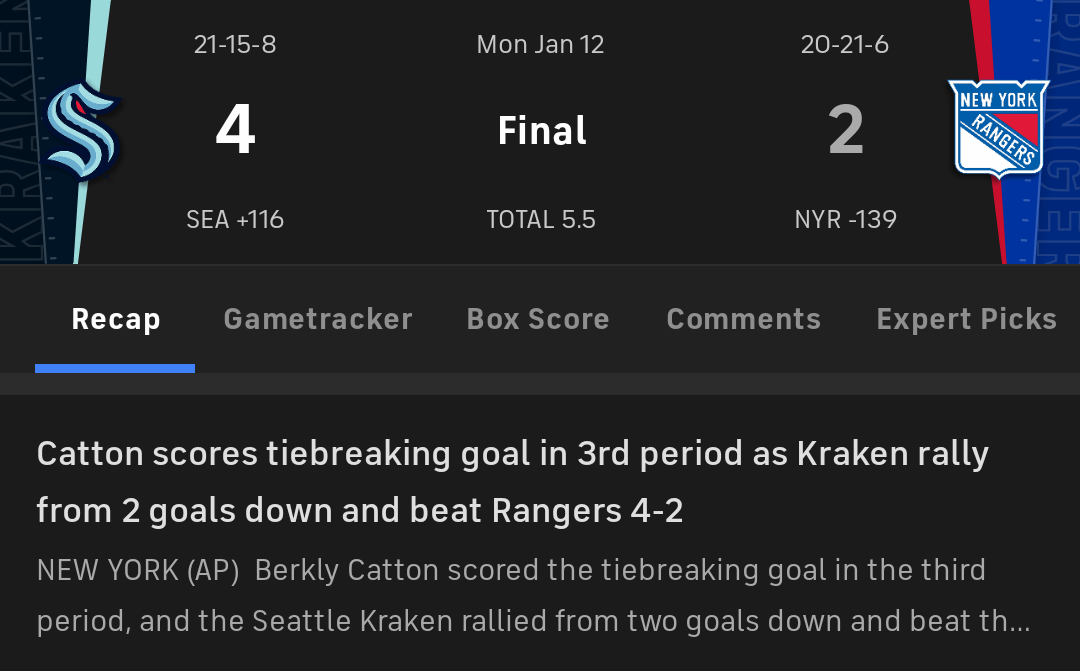Click the Rangers record 20-21-6
The height and width of the screenshot is (671, 1080).
[845, 44]
